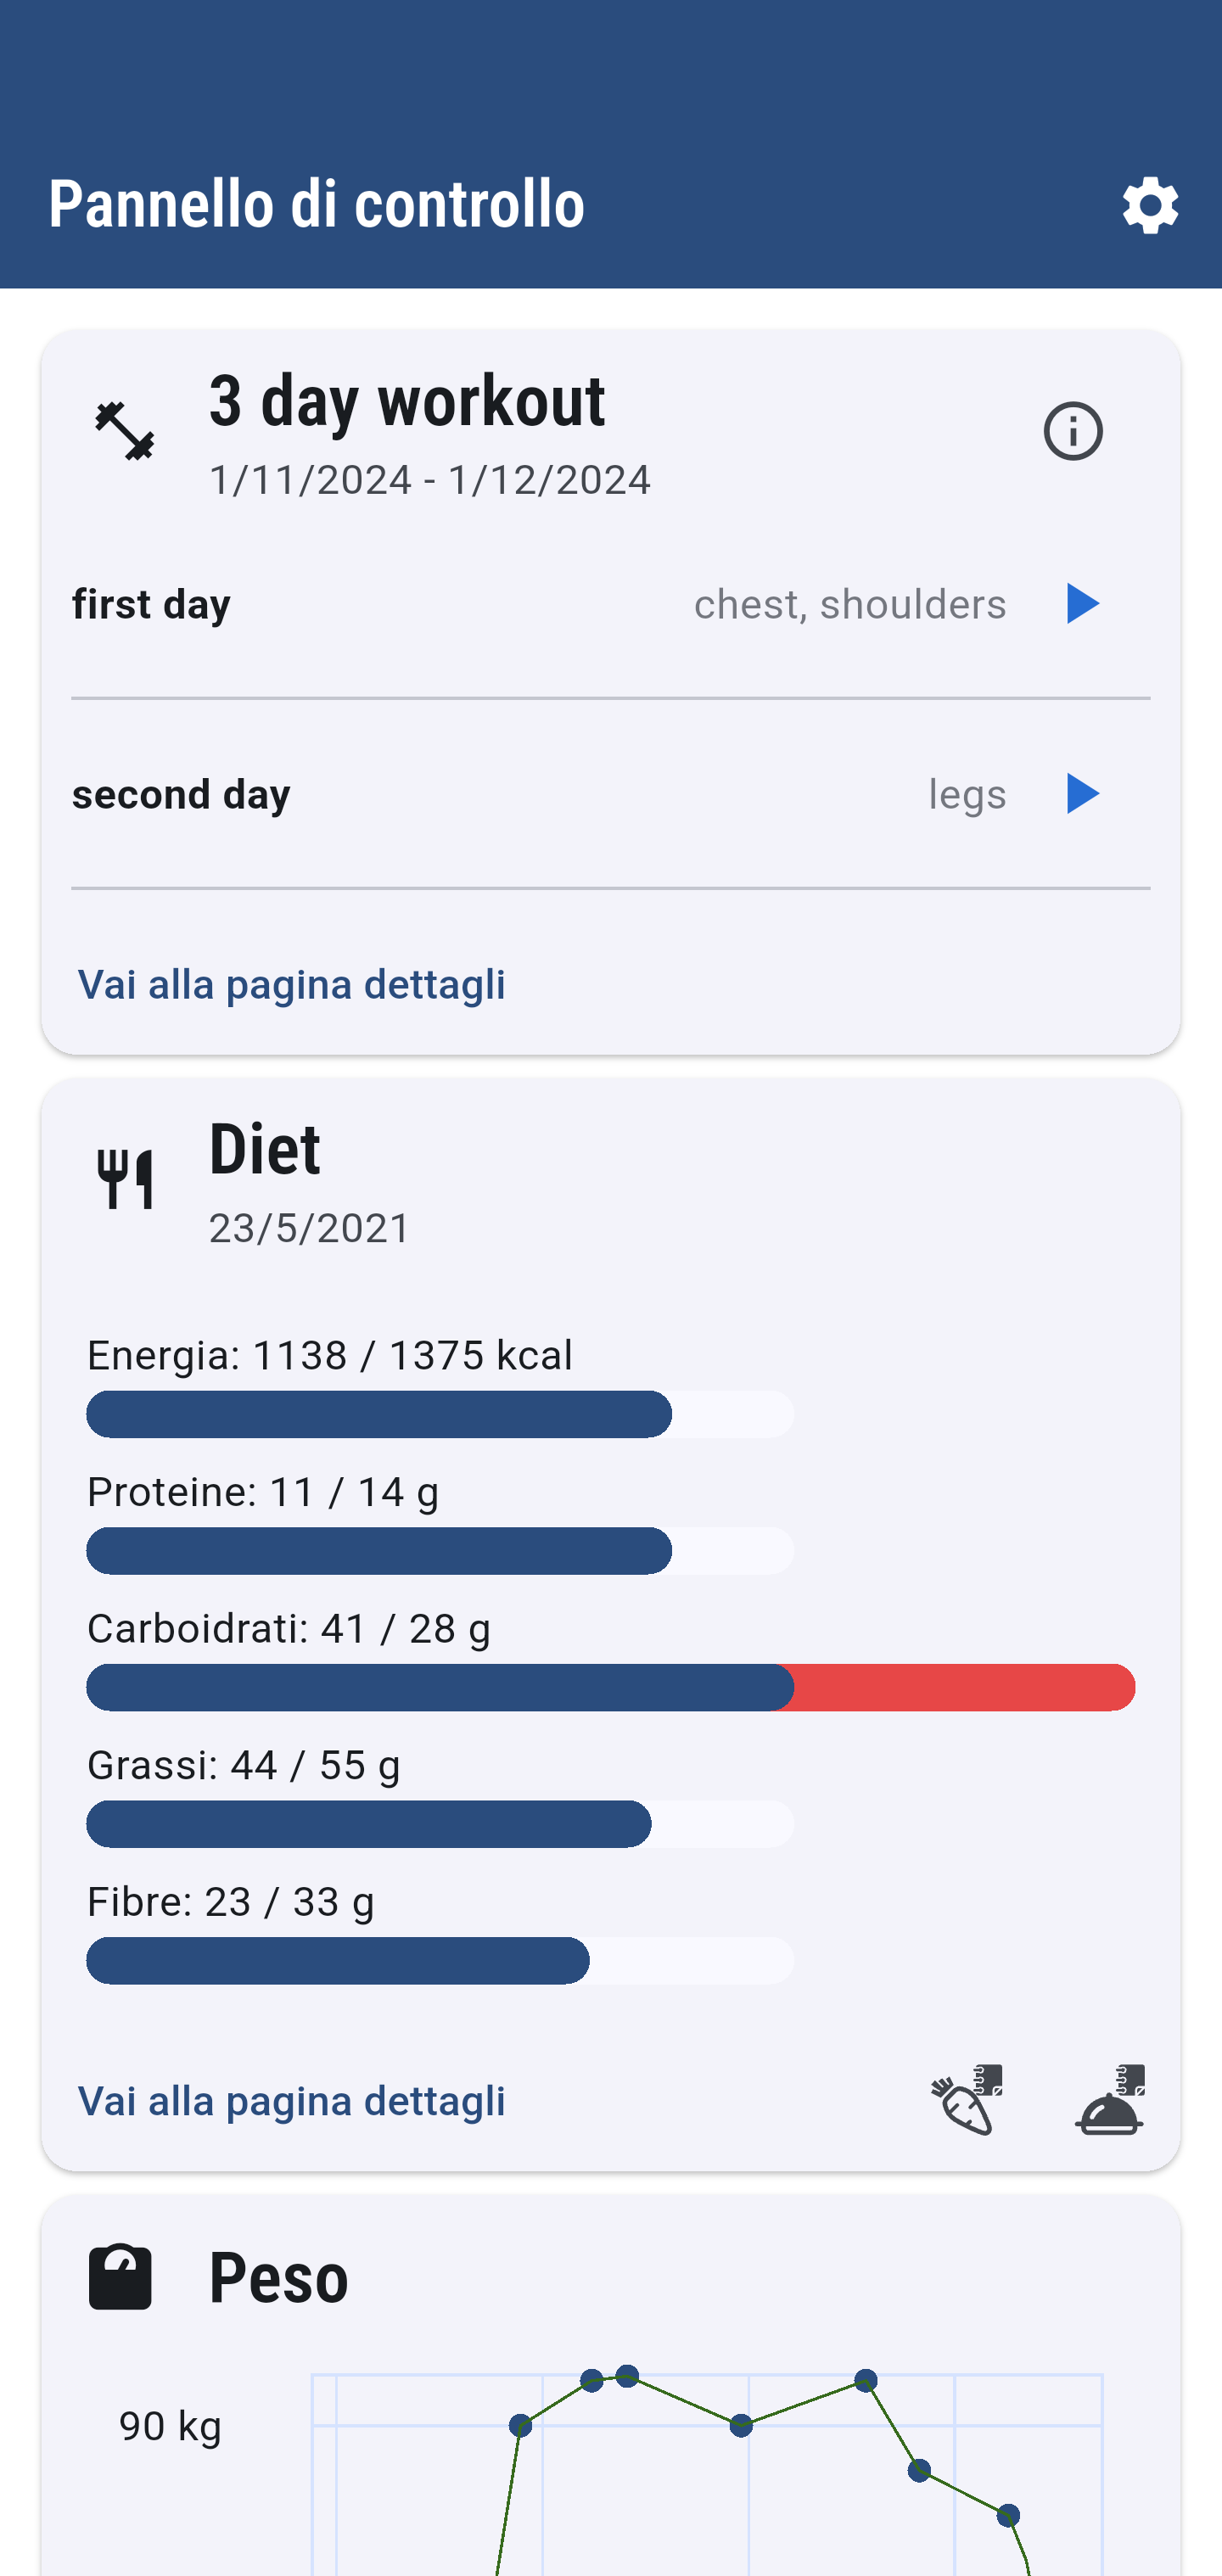Tap the Carboidrati progress bar
Image resolution: width=1222 pixels, height=2576 pixels.
coord(610,1688)
